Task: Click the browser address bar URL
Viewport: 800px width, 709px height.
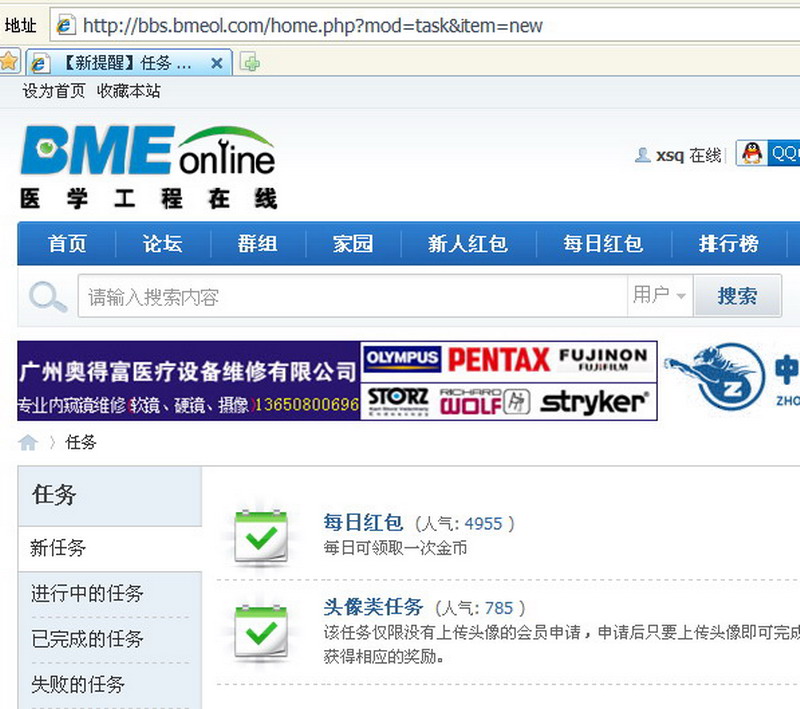Action: (x=312, y=25)
